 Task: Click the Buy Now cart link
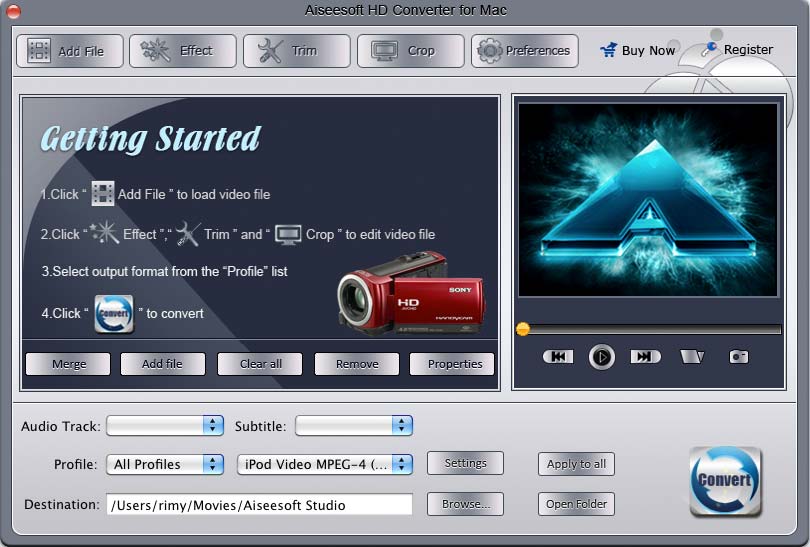pyautogui.click(x=637, y=51)
